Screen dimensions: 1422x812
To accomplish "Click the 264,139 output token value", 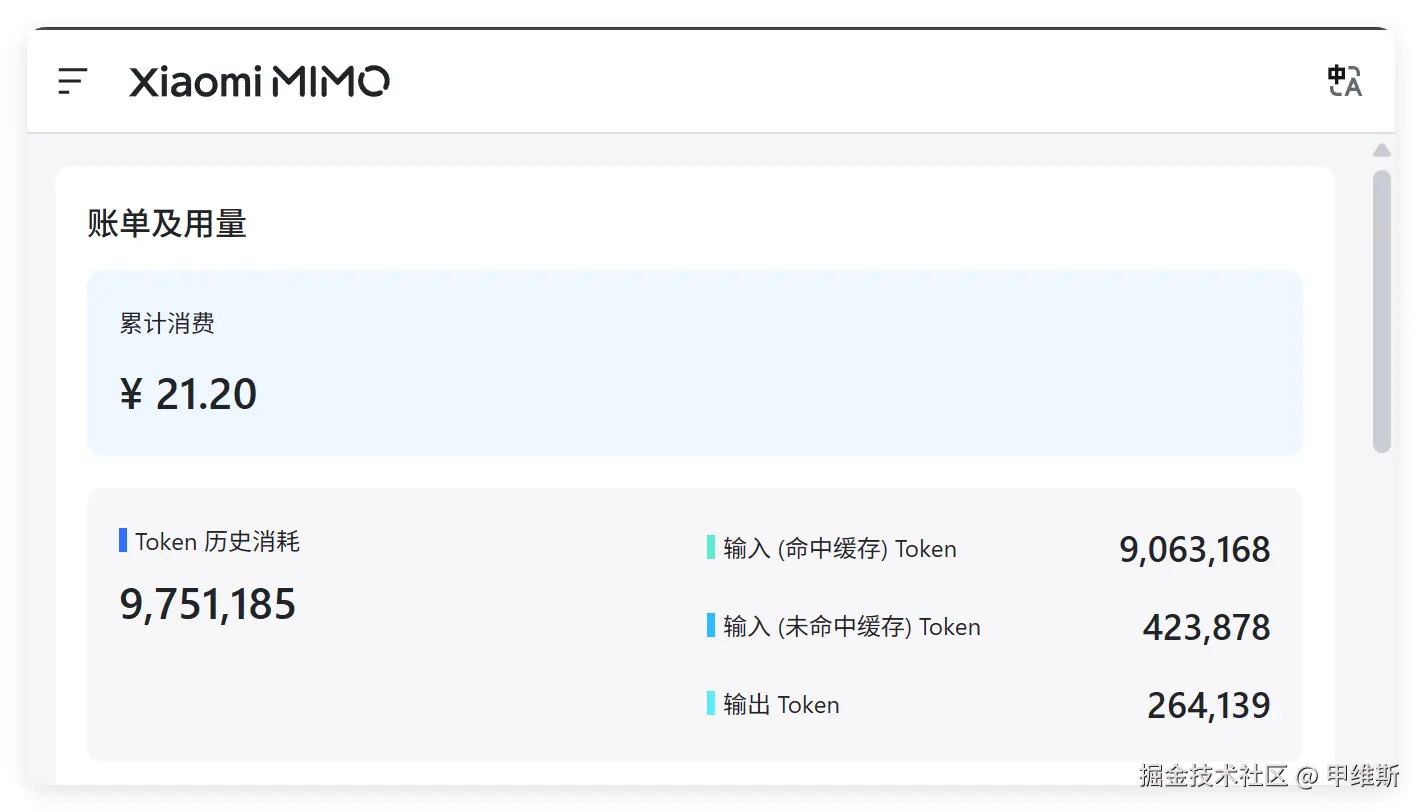I will pyautogui.click(x=1208, y=706).
